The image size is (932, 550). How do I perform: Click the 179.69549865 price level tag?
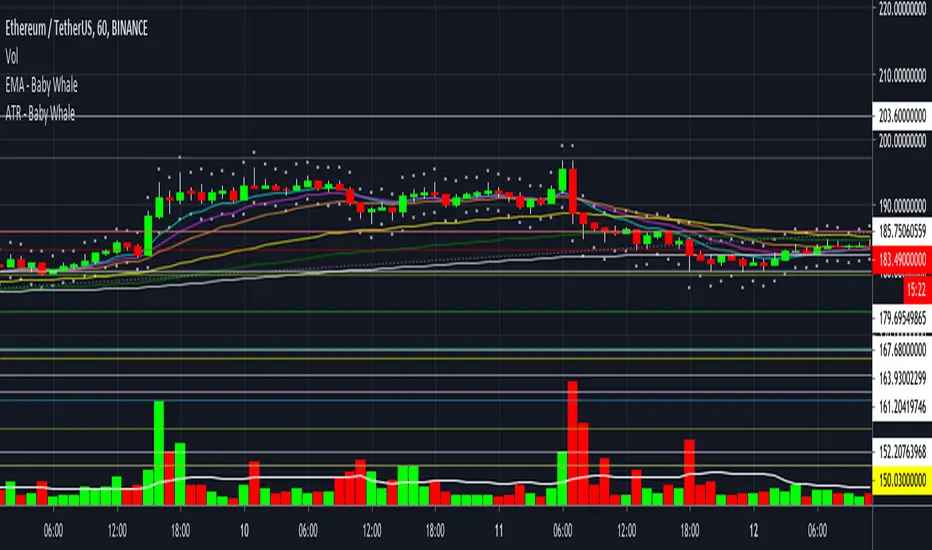coord(902,319)
